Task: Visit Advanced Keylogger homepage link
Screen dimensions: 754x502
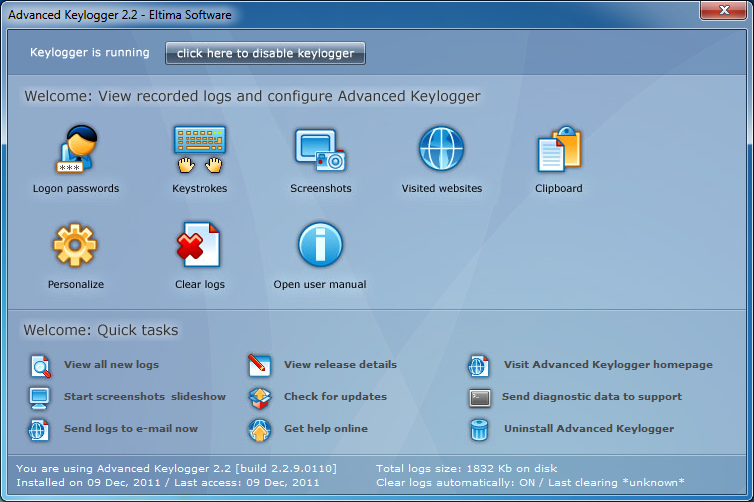Action: pos(608,365)
